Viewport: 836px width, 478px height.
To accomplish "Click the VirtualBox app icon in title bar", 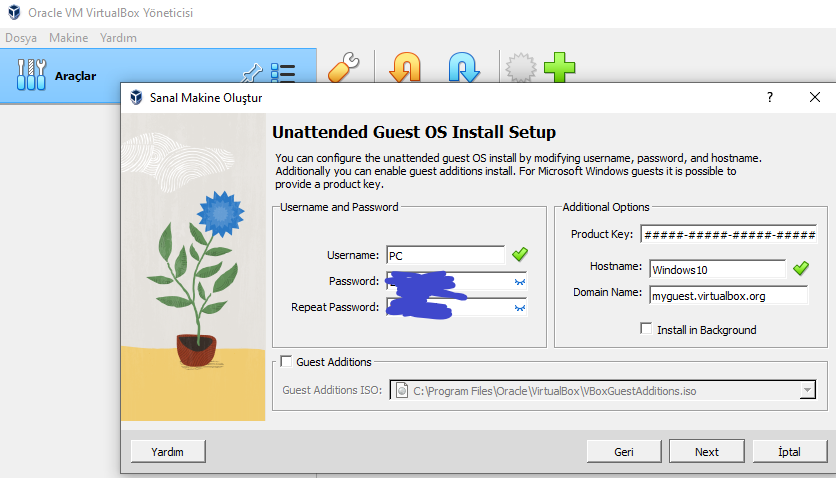I will pos(14,12).
